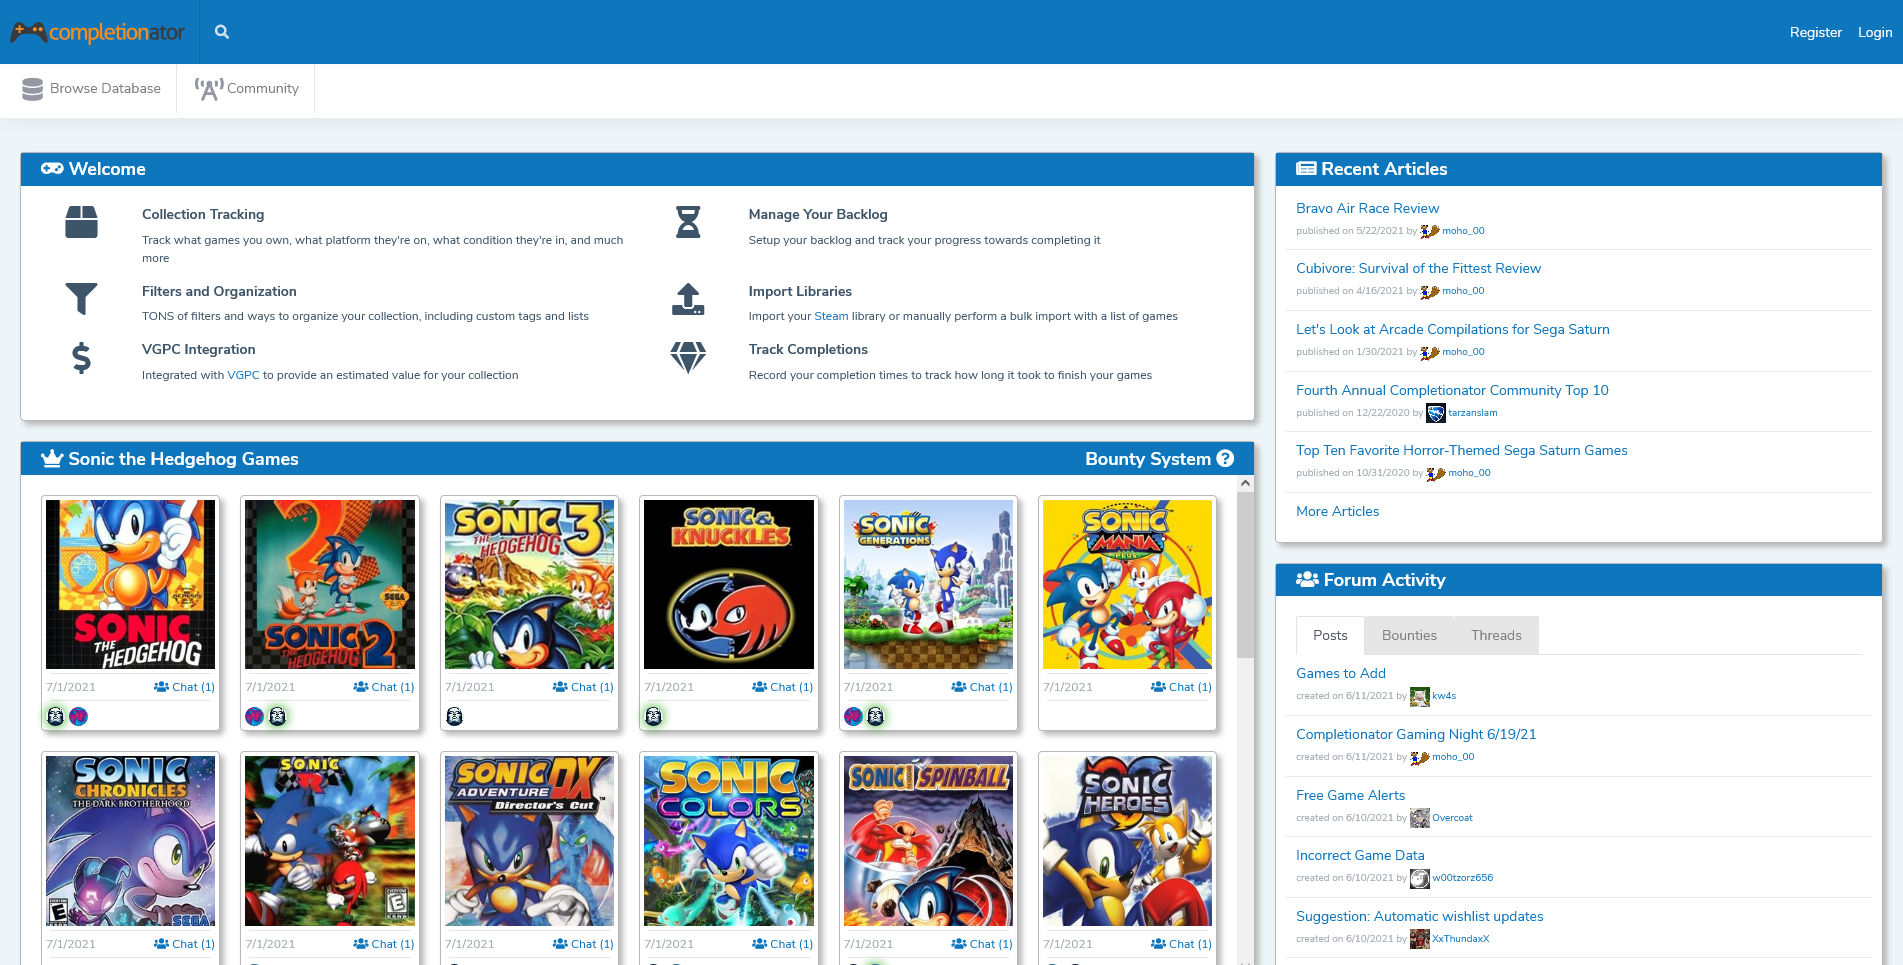Viewport: 1903px width, 965px height.
Task: Click the Sonic Colors cover thumbnail
Action: coord(728,841)
